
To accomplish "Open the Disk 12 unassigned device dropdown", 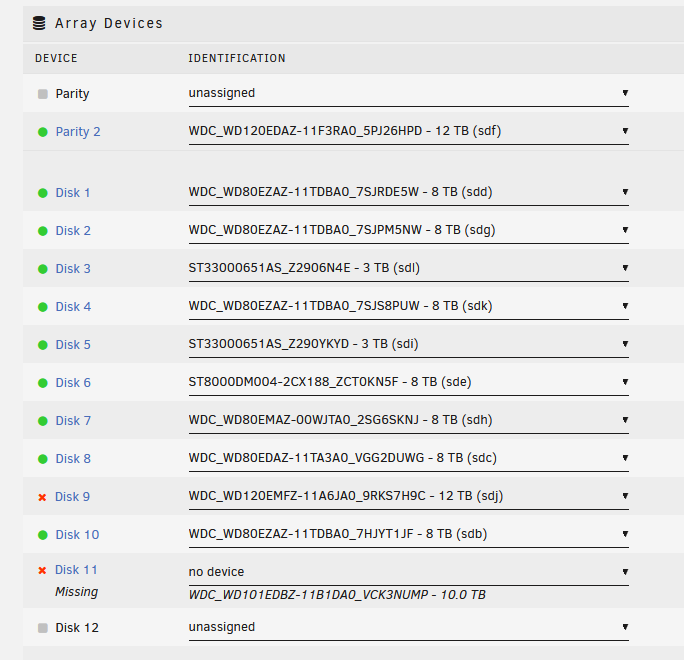I will [408, 627].
